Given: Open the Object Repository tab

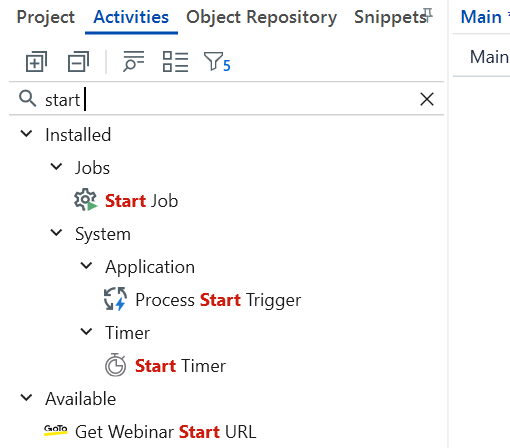Looking at the screenshot, I should (x=262, y=17).
